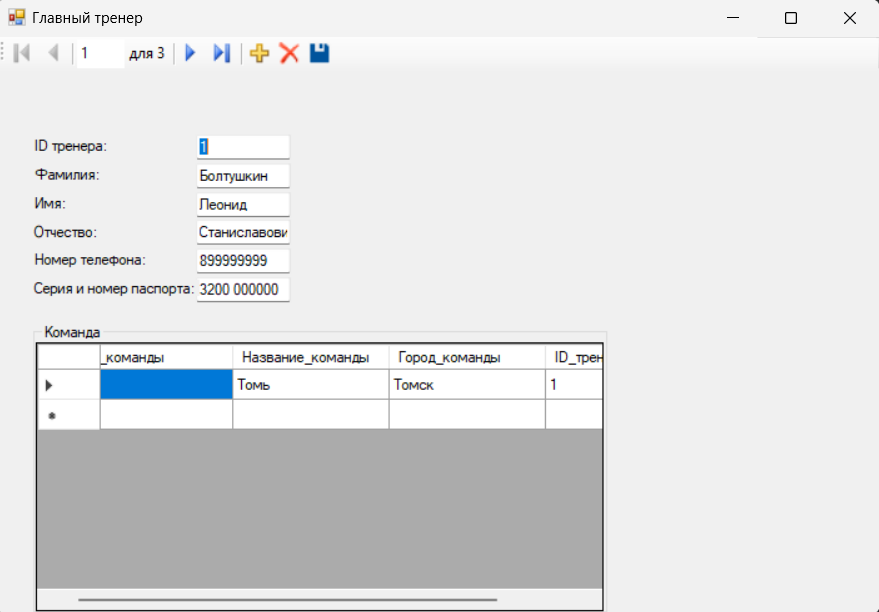
Task: Click the grid's top-left select-all header cell
Action: (x=69, y=357)
